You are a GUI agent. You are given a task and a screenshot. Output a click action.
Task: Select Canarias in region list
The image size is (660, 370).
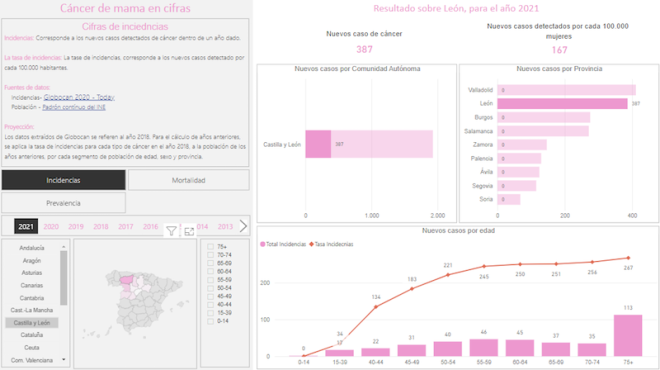[x=32, y=285]
